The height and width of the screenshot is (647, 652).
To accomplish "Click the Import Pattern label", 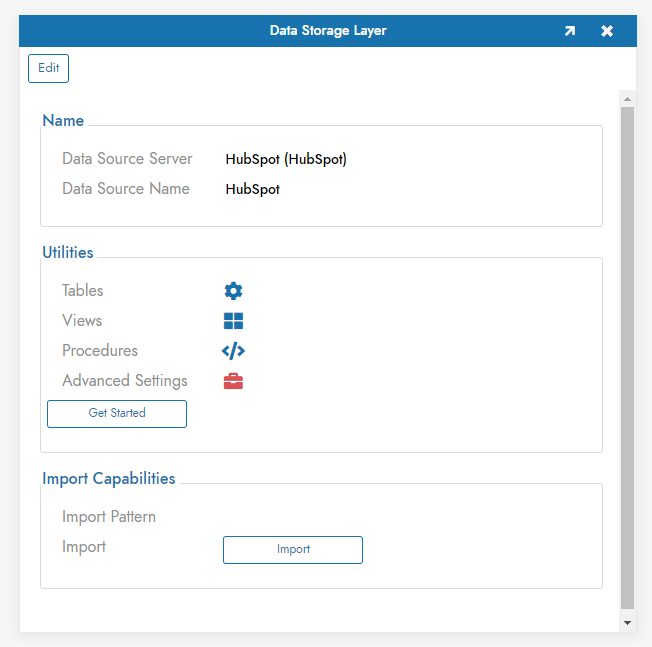I will point(109,517).
